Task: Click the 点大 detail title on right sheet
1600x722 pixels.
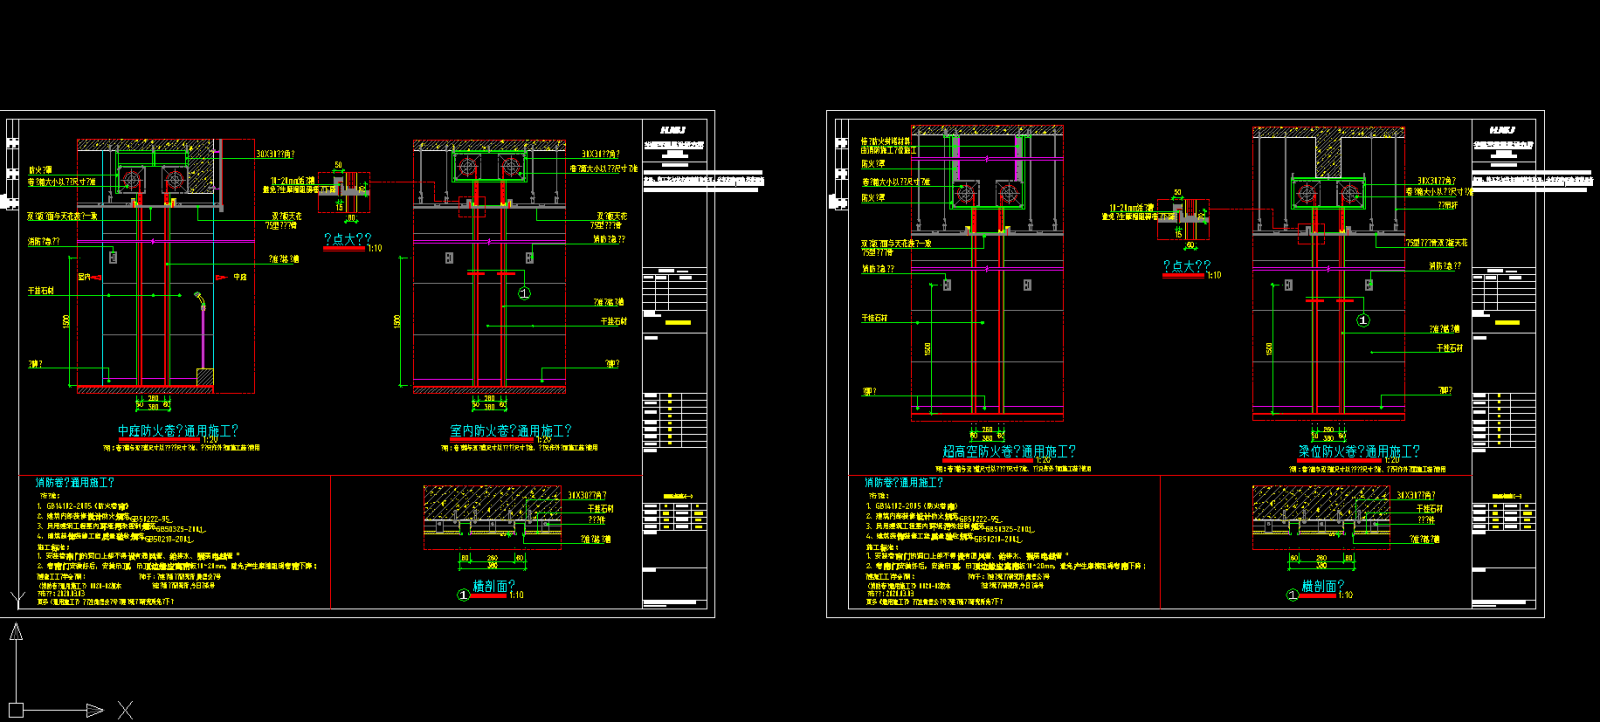Action: click(x=1186, y=266)
